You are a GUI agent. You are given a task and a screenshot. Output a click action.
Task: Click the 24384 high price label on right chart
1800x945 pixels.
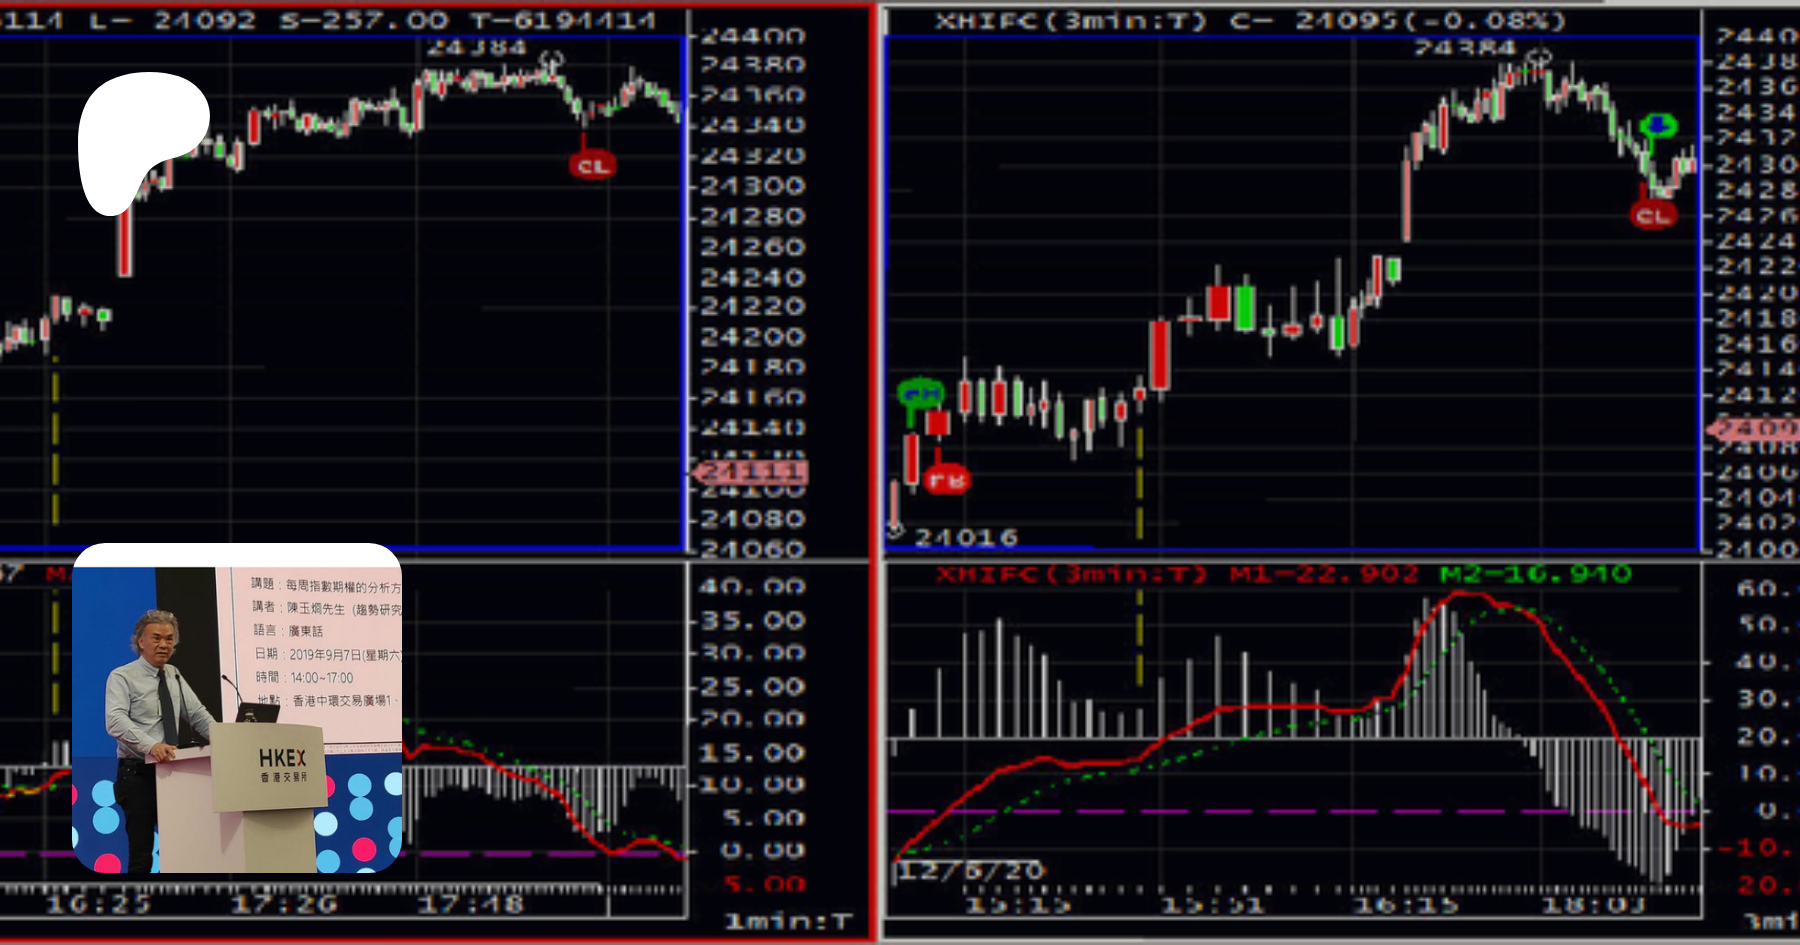1464,47
